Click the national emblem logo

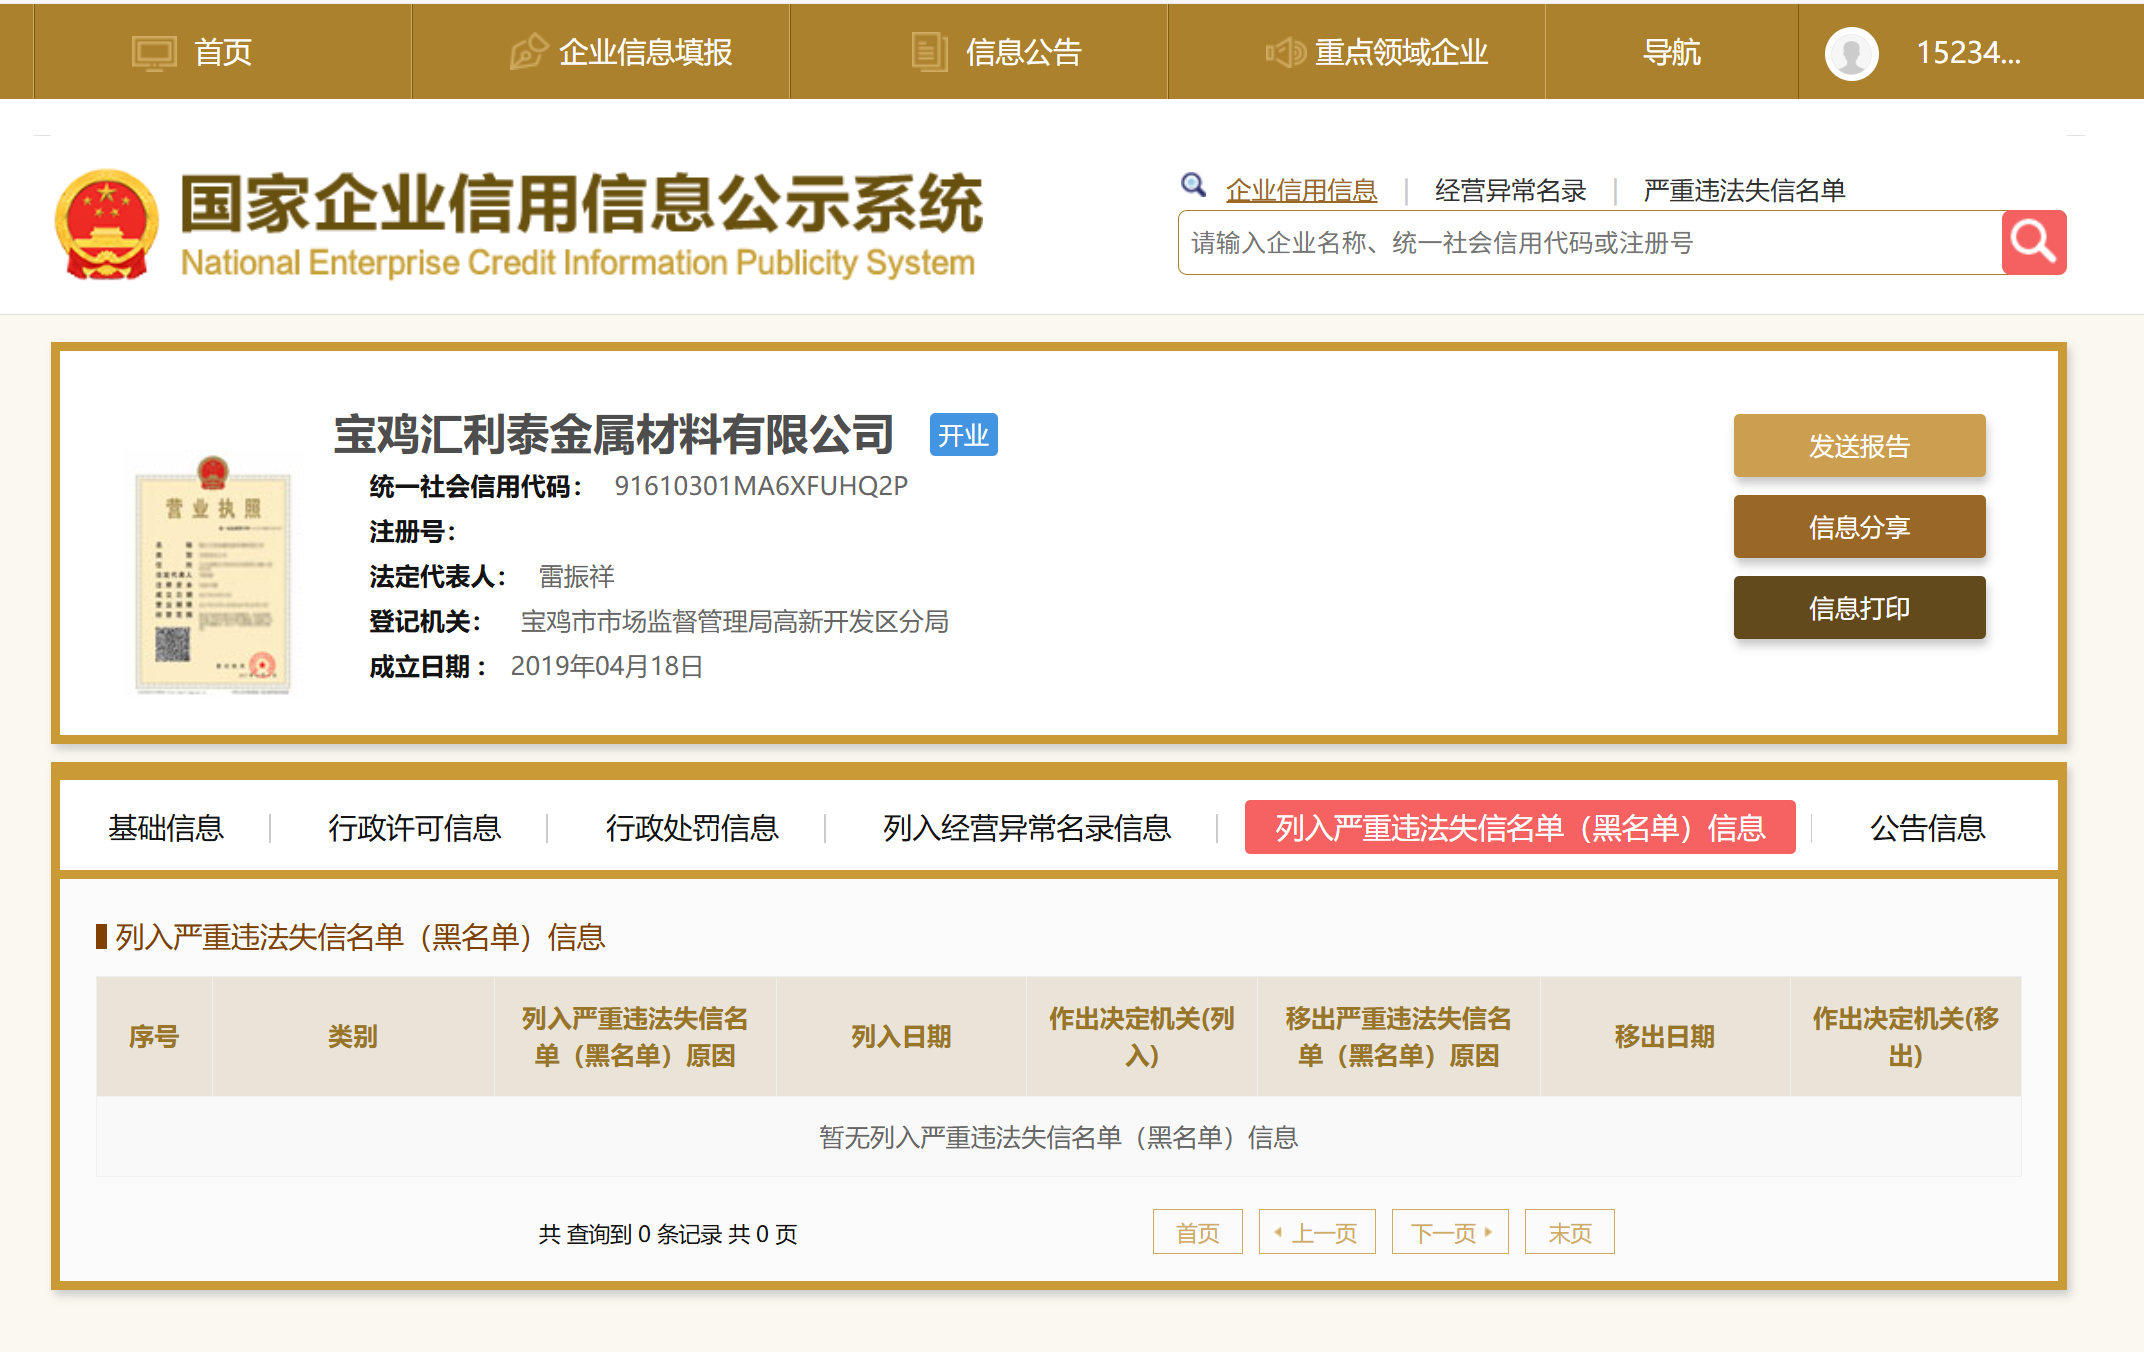[106, 224]
